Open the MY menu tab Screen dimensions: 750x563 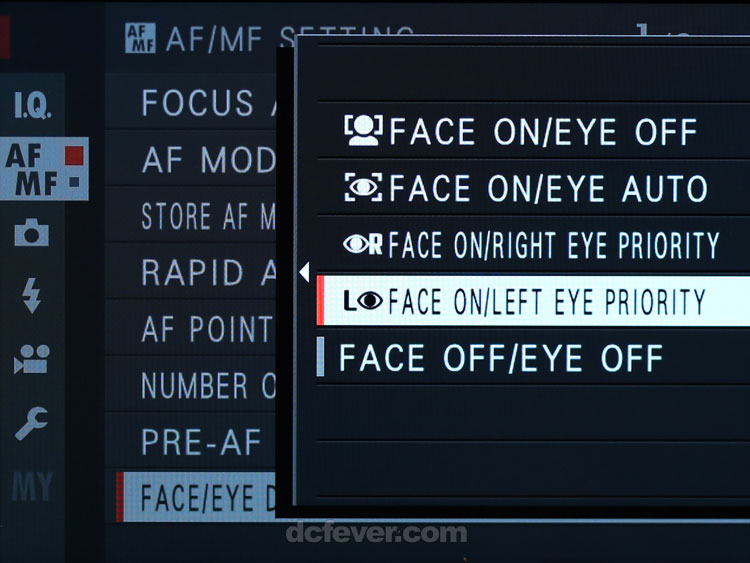pyautogui.click(x=32, y=486)
